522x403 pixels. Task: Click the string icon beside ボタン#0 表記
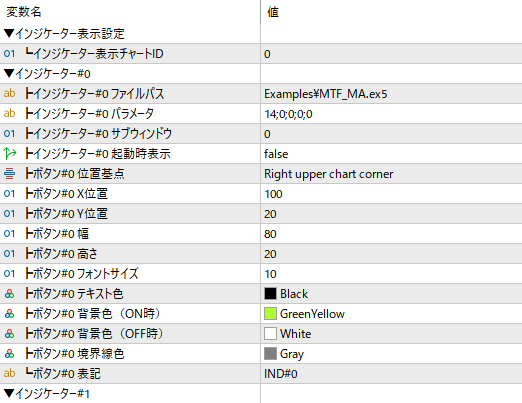(x=9, y=373)
